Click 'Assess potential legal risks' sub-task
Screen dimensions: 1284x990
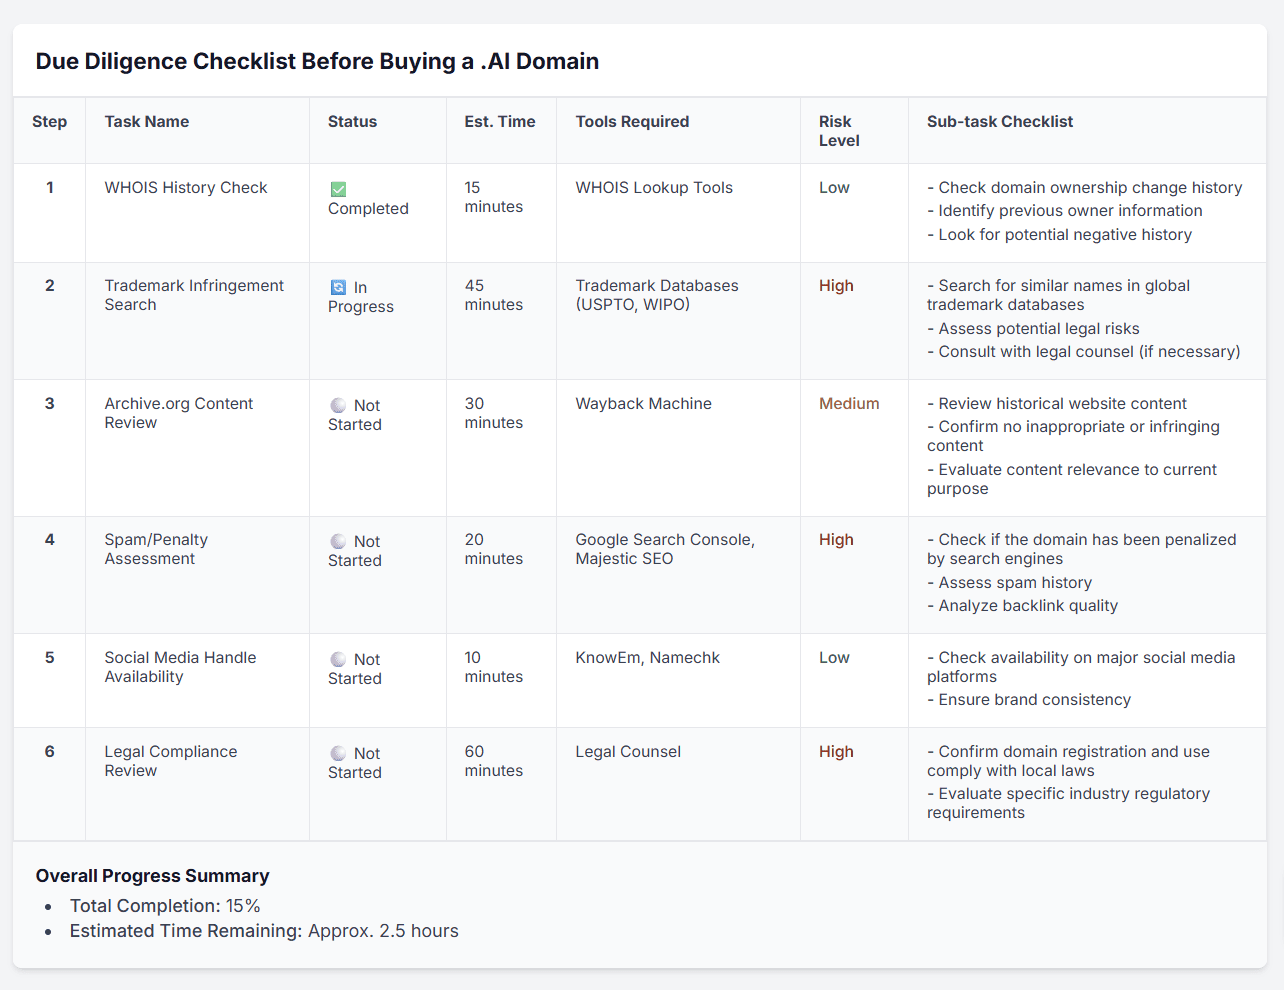1033,329
